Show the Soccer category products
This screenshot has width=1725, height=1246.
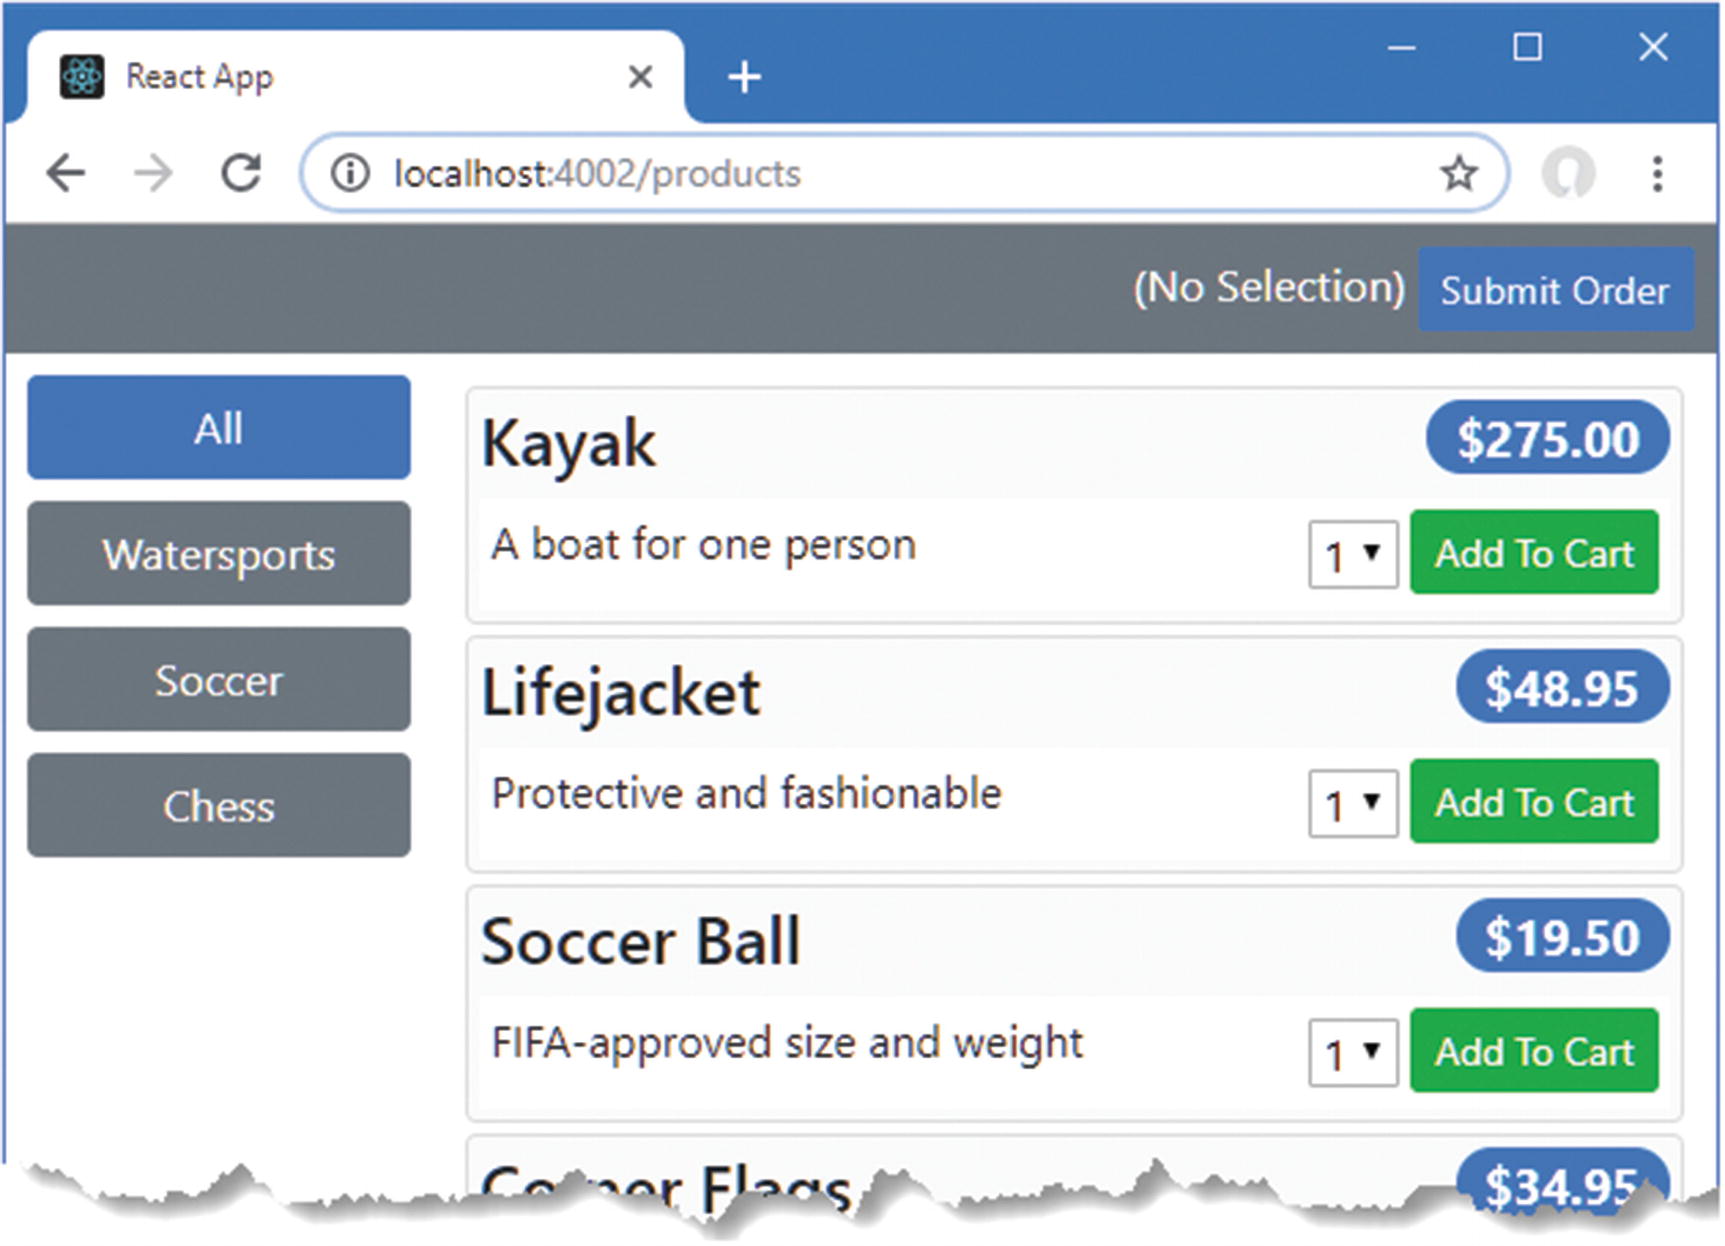219,680
